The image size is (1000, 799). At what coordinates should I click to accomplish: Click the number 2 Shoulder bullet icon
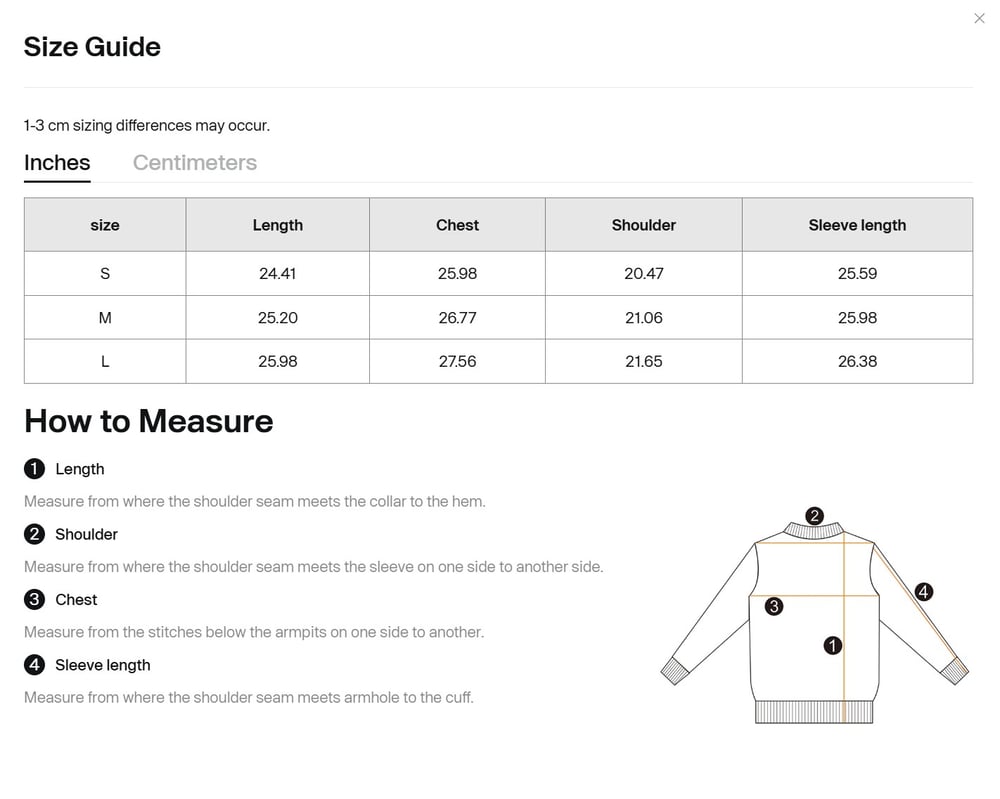pyautogui.click(x=35, y=534)
